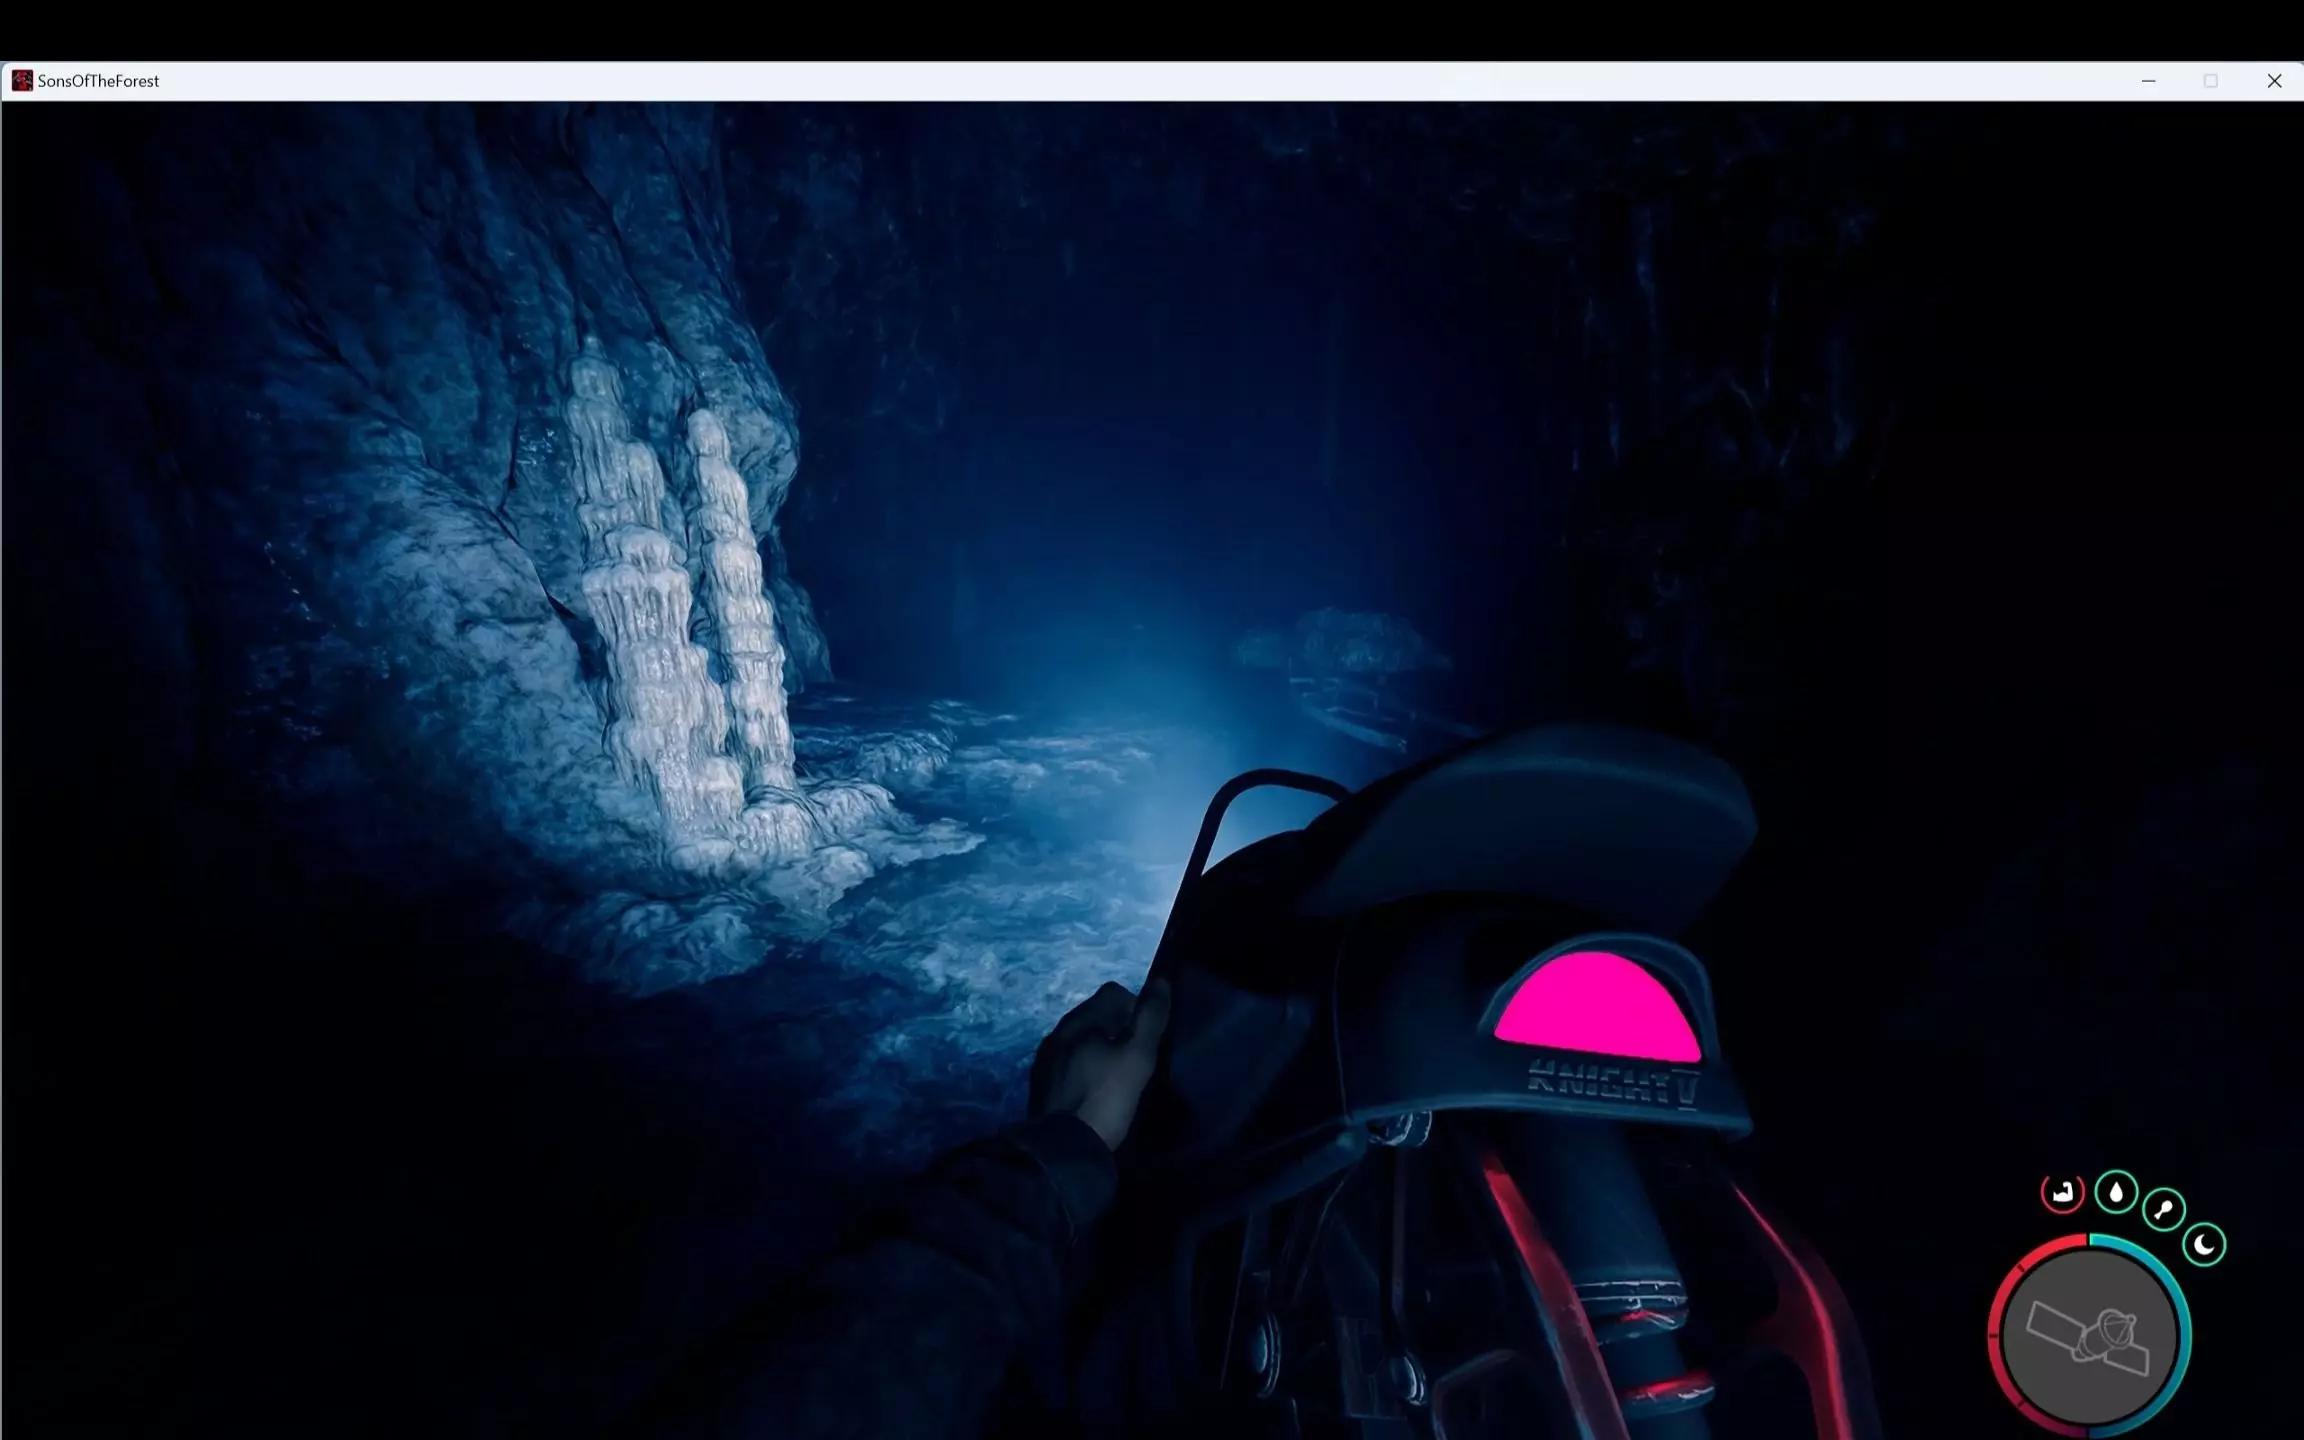Click the disabled maximize window button

[x=2211, y=81]
